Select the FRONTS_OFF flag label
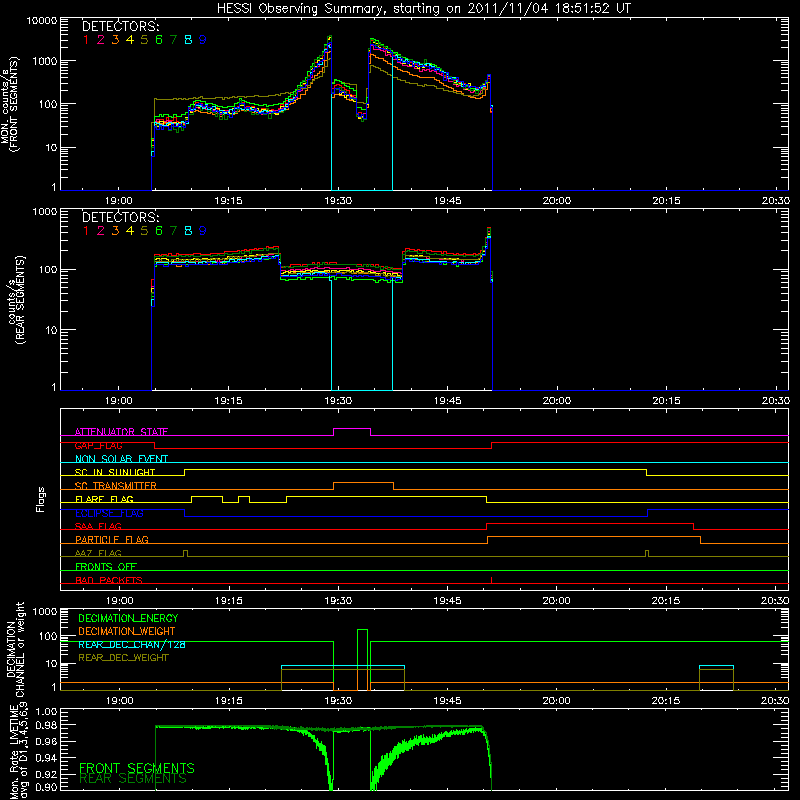Image resolution: width=800 pixels, height=800 pixels. pos(106,566)
